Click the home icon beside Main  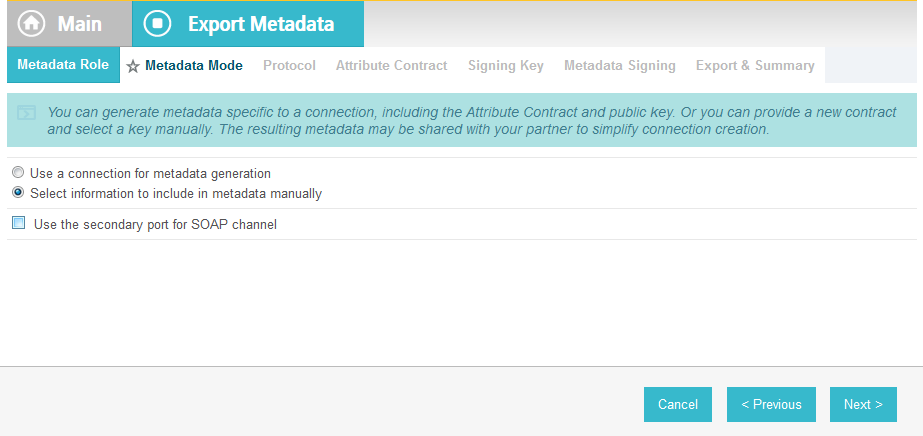[x=31, y=24]
